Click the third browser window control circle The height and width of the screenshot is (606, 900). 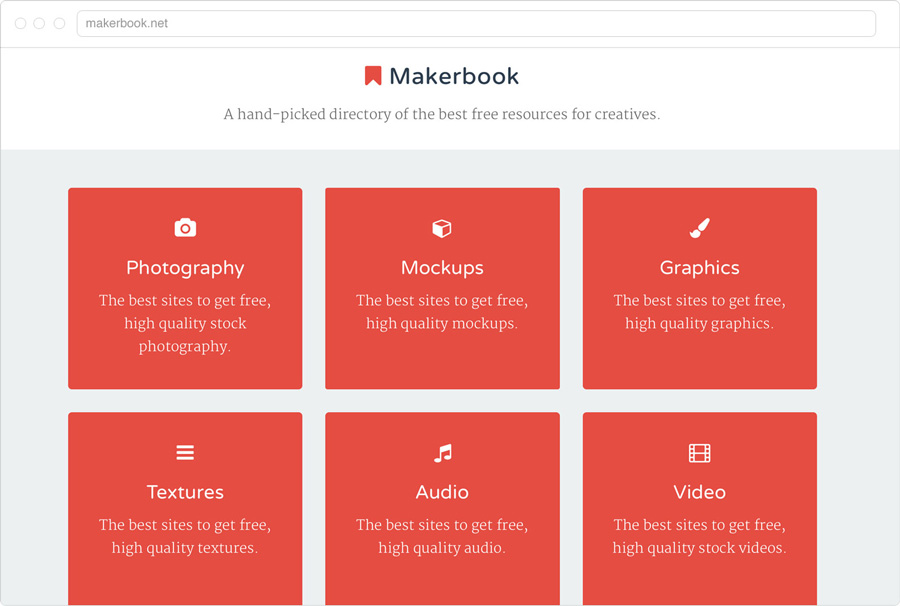pos(59,24)
